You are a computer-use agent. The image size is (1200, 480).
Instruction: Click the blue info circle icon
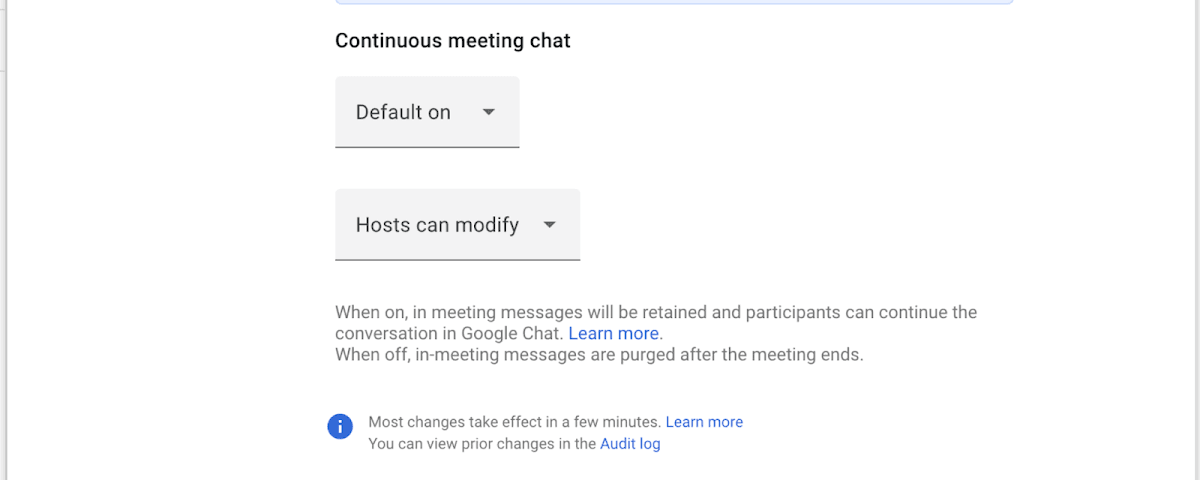(340, 426)
